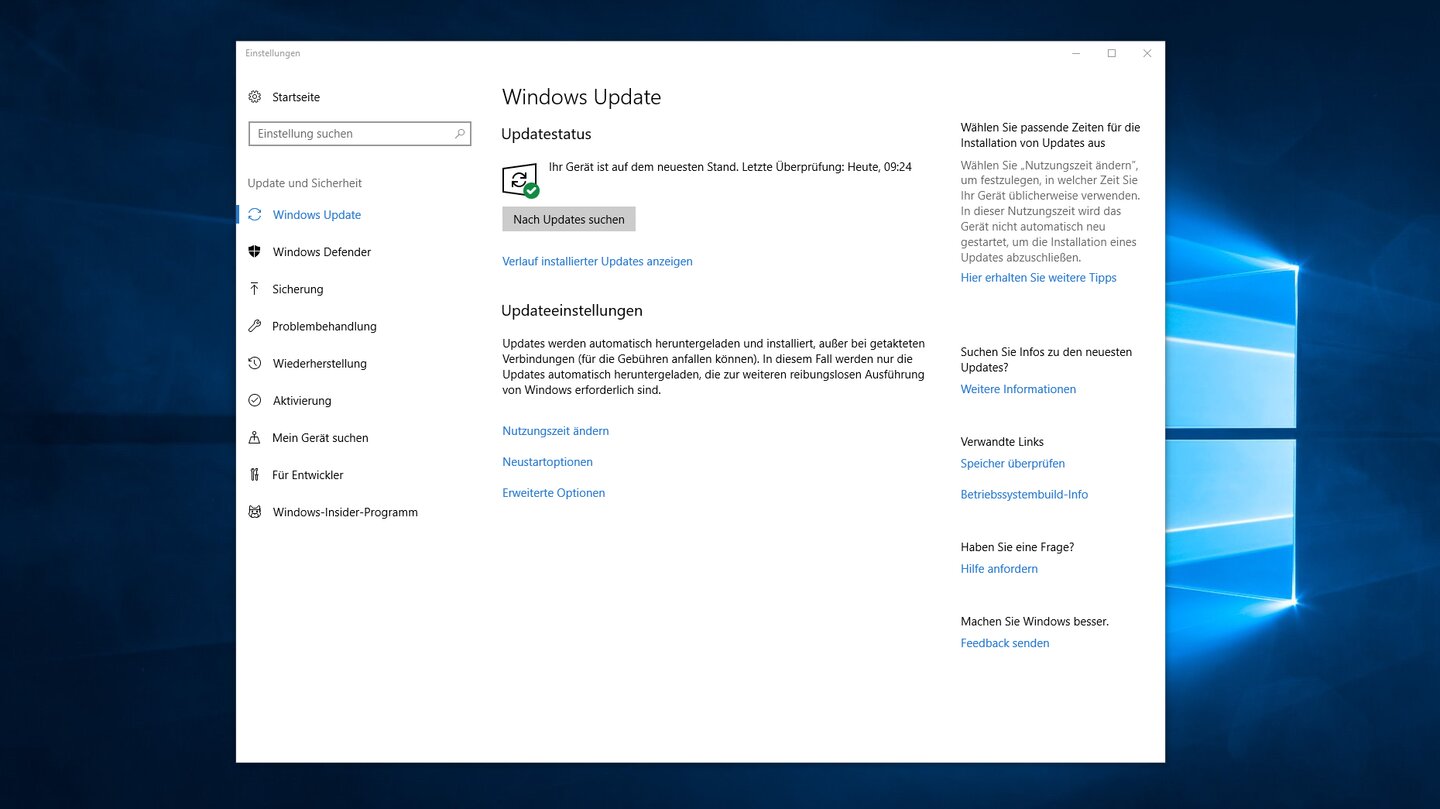Open Erweiterte Optionen link
This screenshot has height=809, width=1440.
[x=553, y=493]
